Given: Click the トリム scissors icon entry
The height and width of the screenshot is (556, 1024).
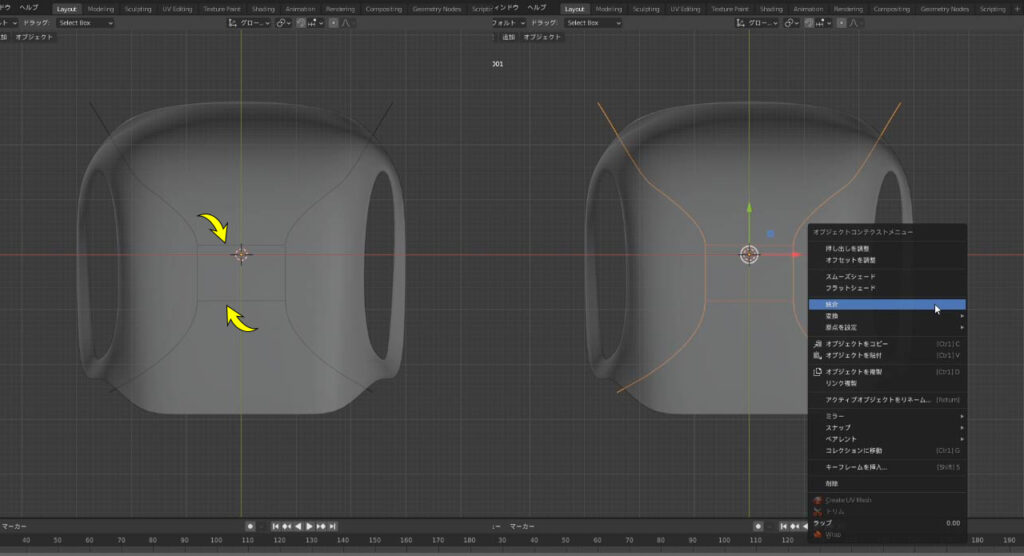Looking at the screenshot, I should [887, 512].
